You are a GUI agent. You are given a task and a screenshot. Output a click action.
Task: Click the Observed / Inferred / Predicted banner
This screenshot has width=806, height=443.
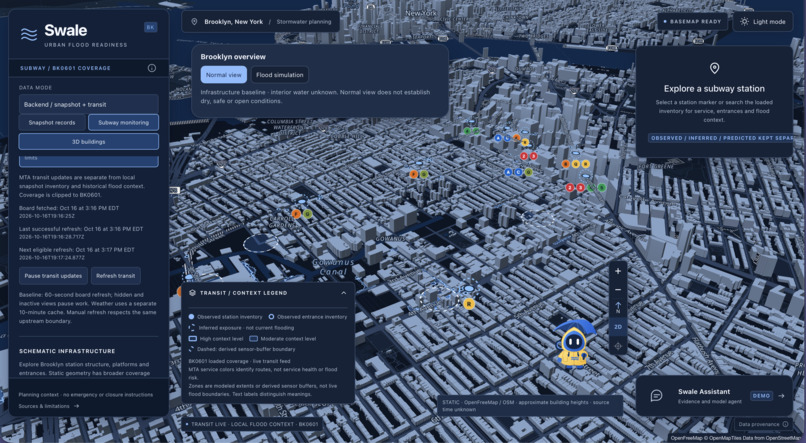click(720, 138)
